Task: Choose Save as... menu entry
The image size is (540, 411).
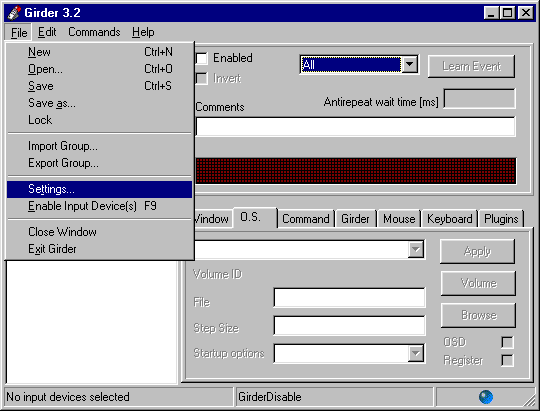Action: [x=100, y=103]
